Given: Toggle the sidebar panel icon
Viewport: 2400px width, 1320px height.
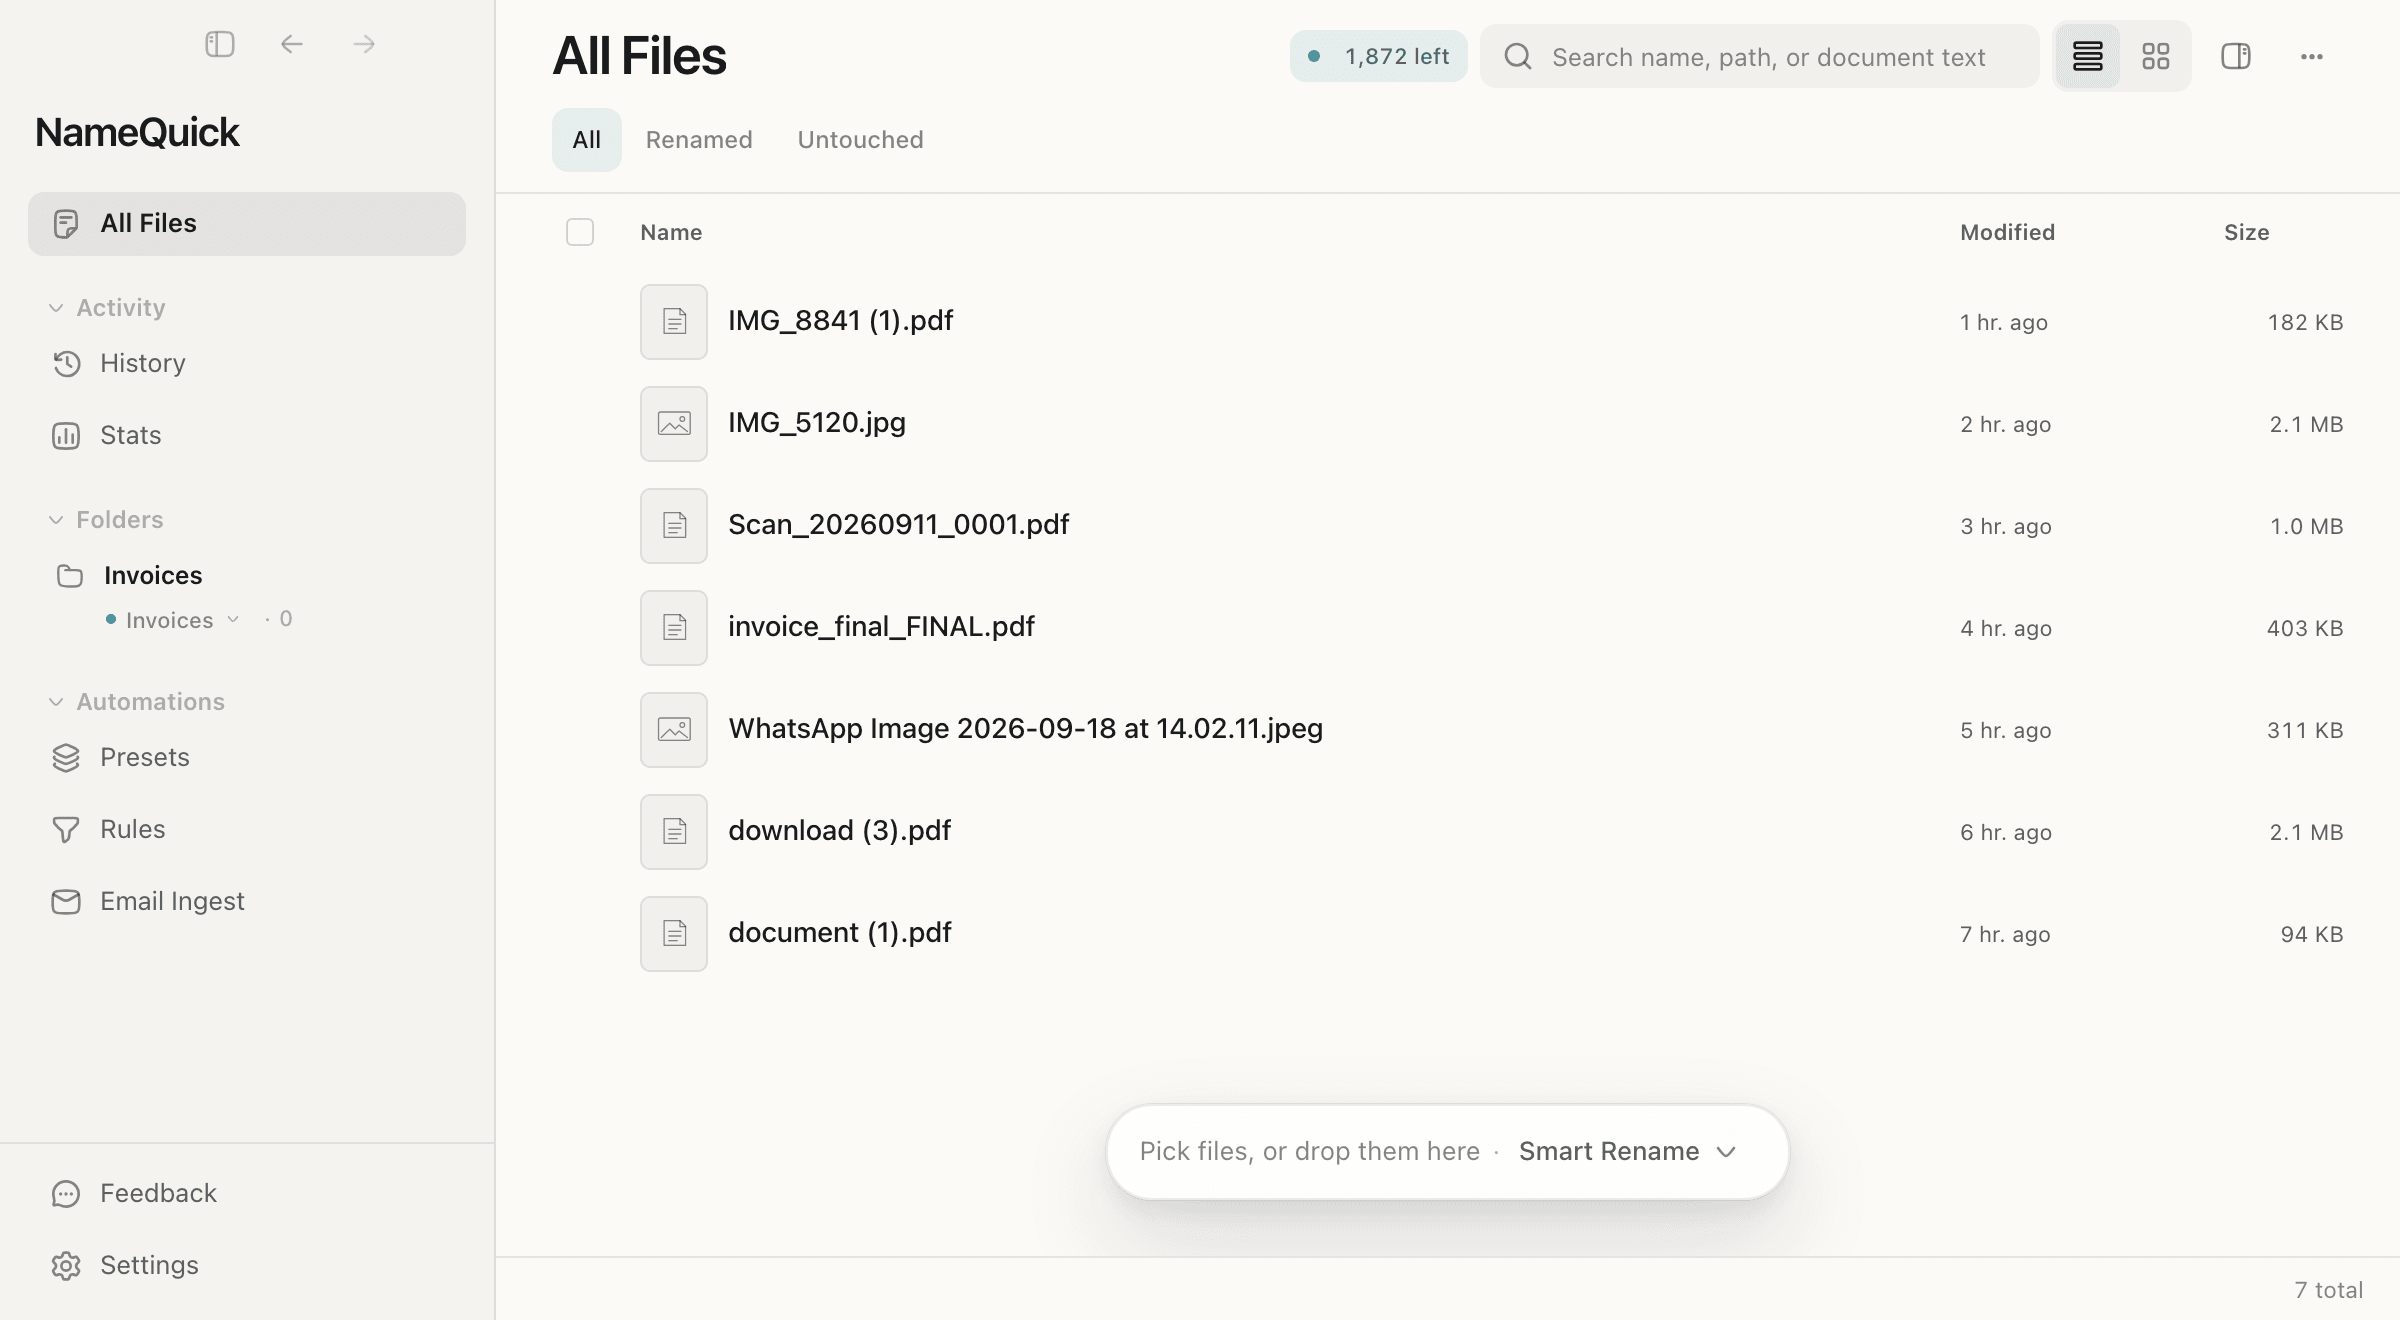Looking at the screenshot, I should 219,44.
